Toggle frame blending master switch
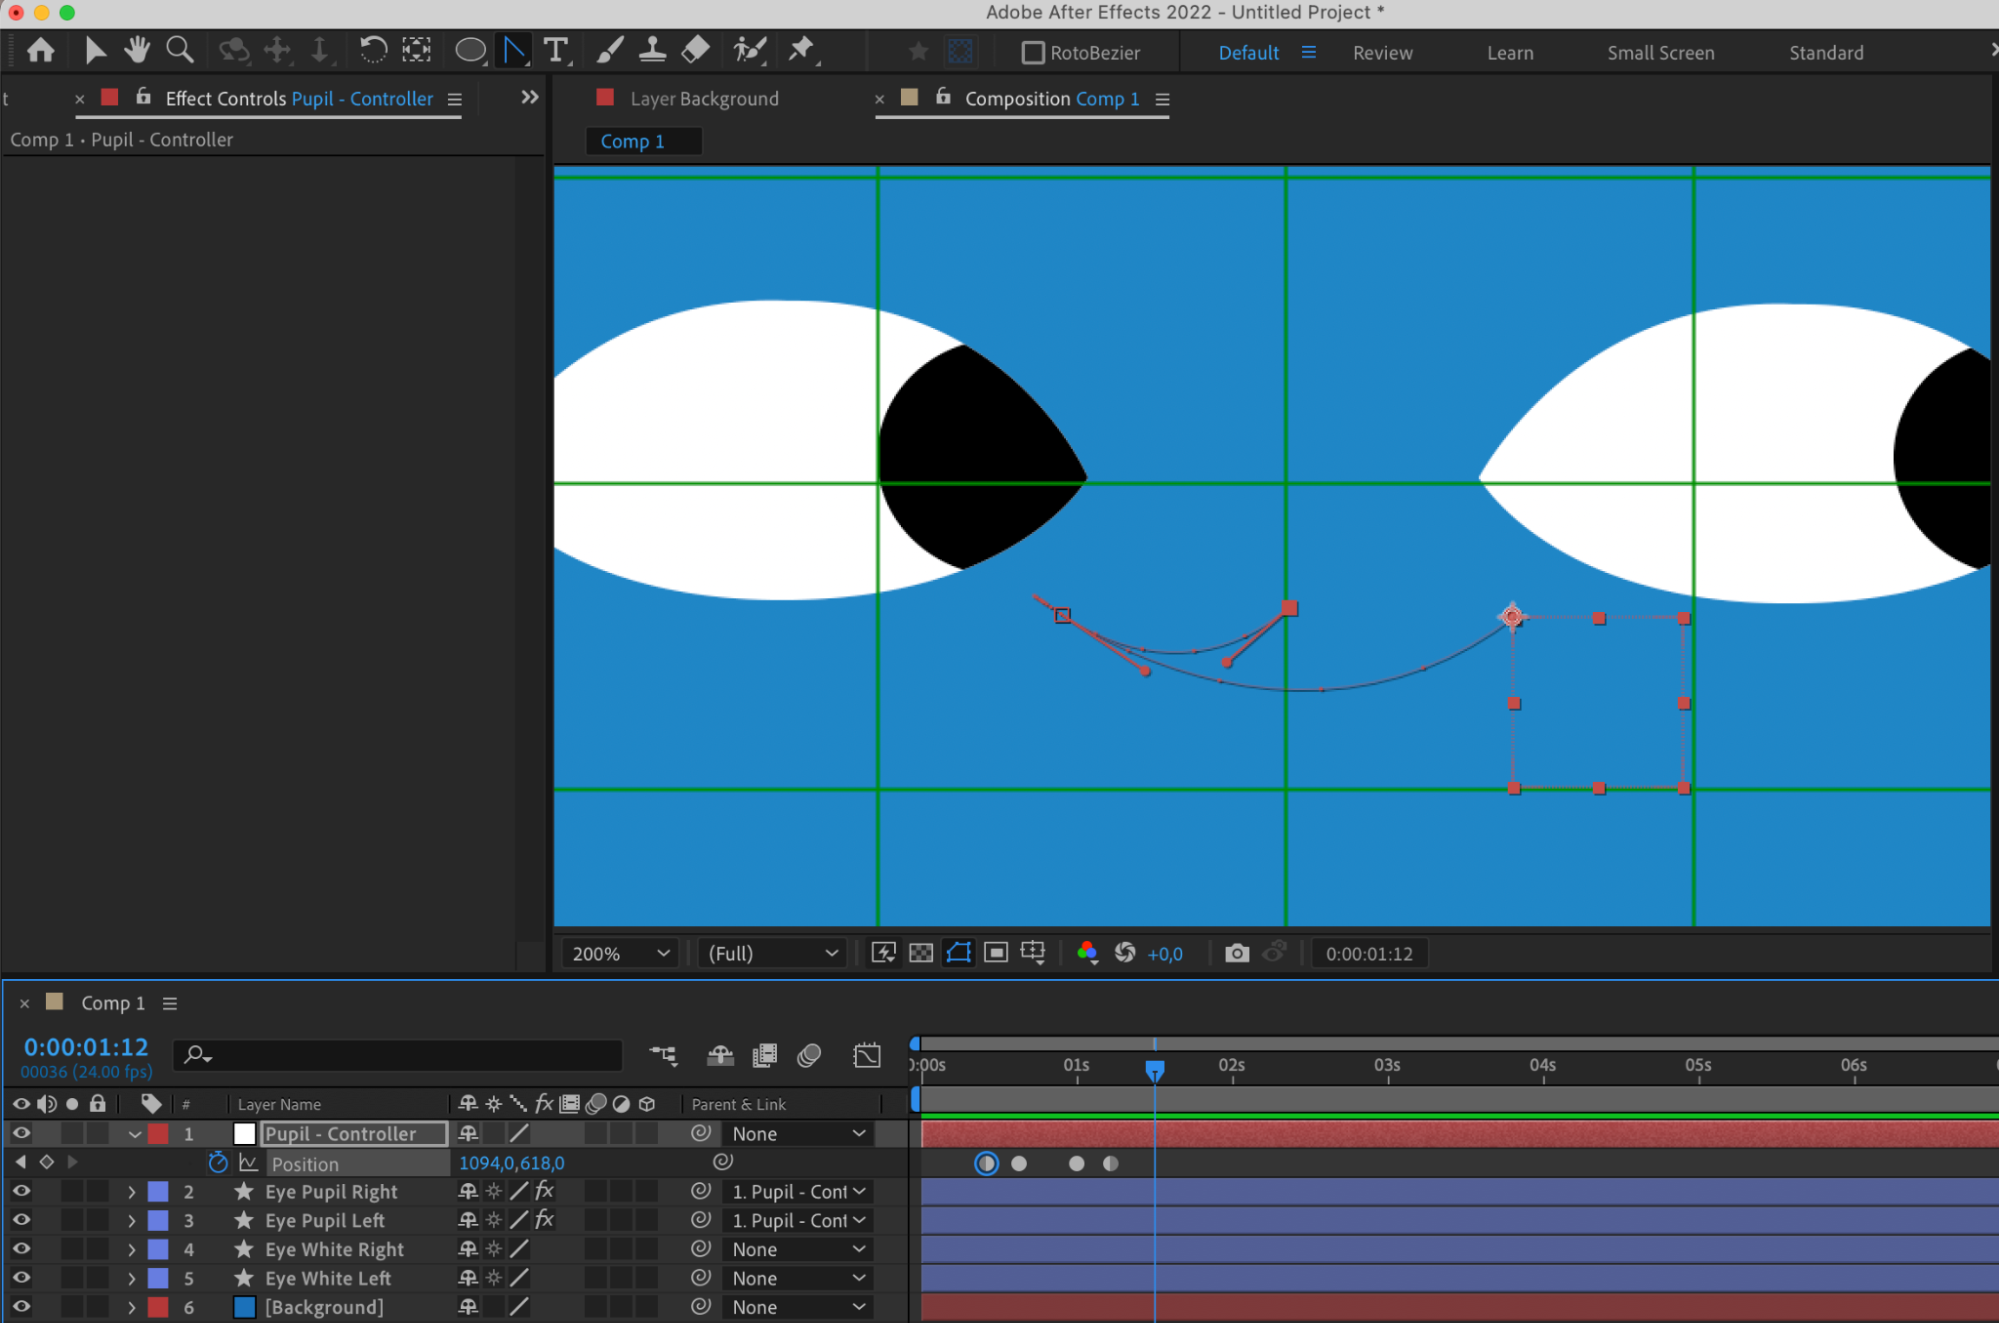Viewport: 1999px width, 1323px height. (x=765, y=1055)
